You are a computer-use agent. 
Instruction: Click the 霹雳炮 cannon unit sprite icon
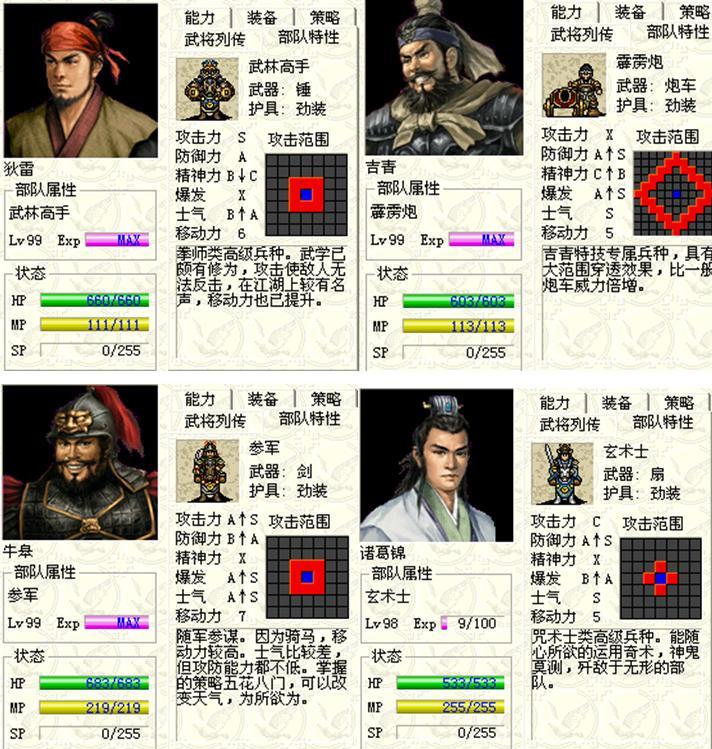[x=574, y=85]
